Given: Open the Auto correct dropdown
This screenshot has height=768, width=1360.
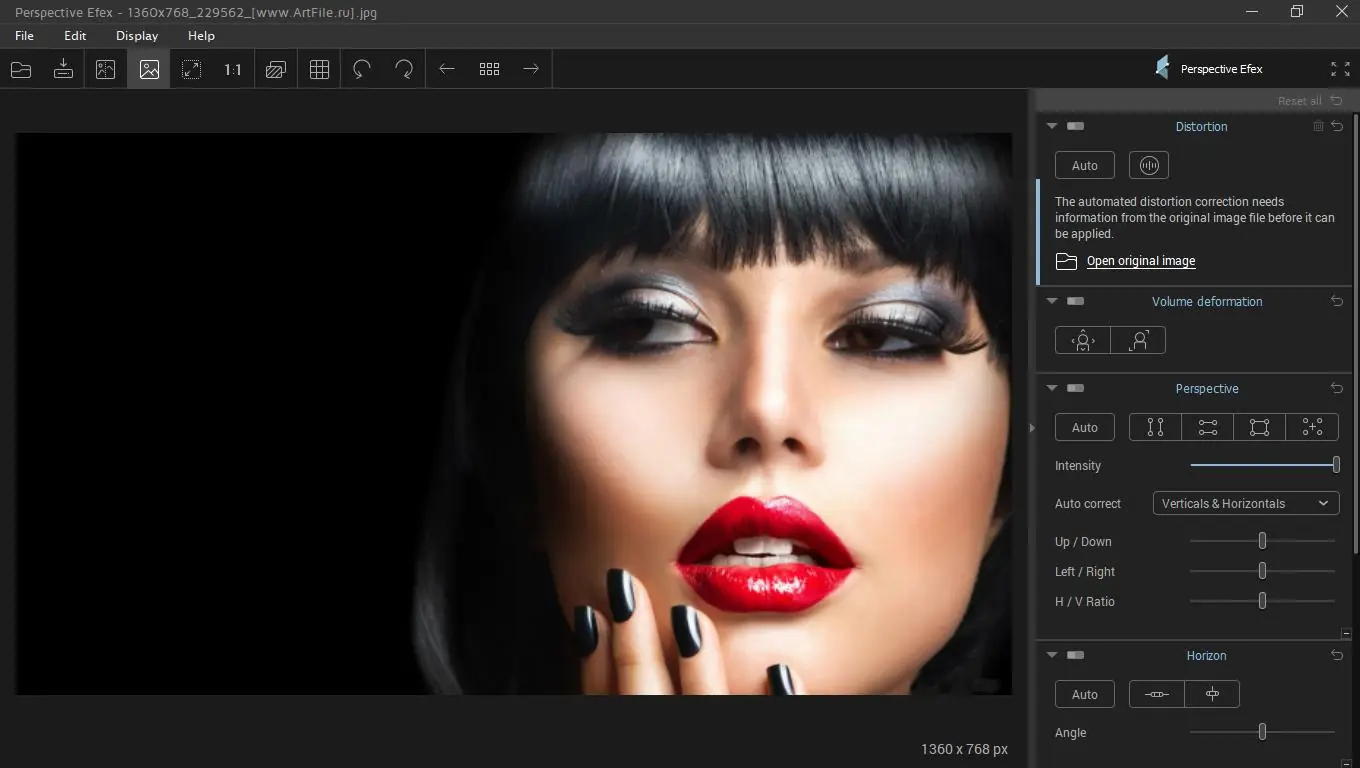Looking at the screenshot, I should 1245,503.
